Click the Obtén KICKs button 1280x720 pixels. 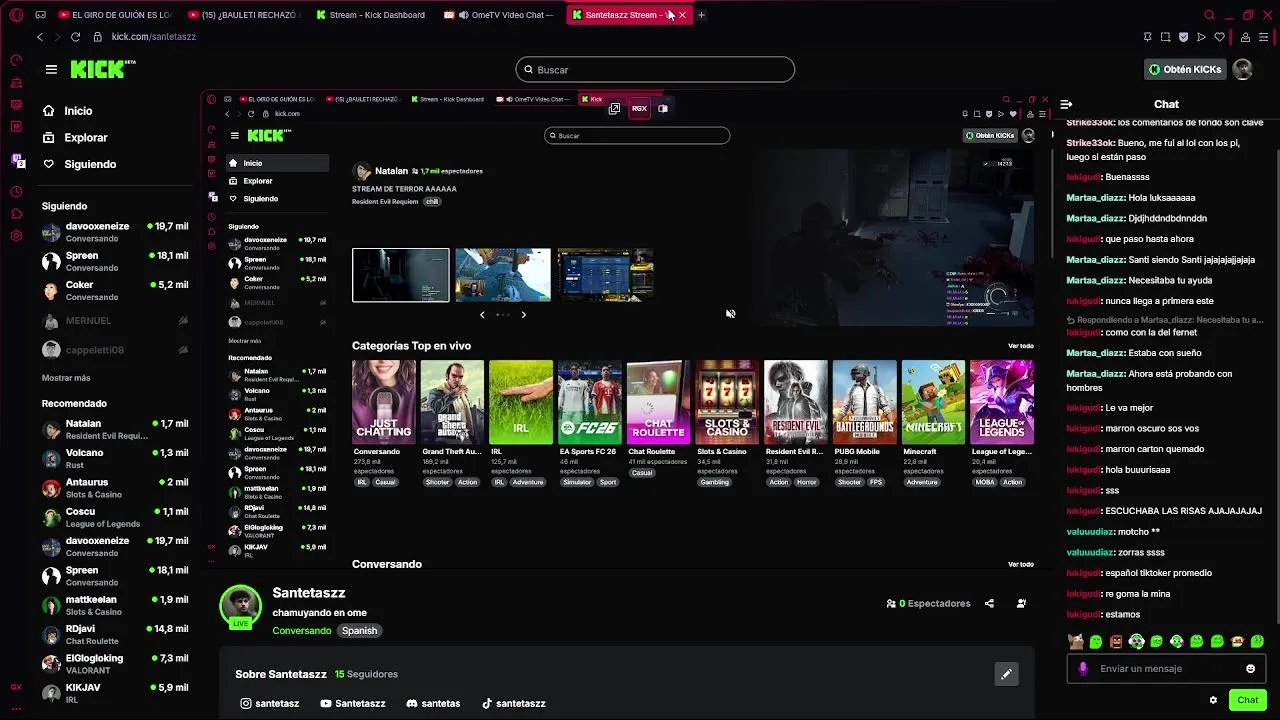click(x=1185, y=70)
